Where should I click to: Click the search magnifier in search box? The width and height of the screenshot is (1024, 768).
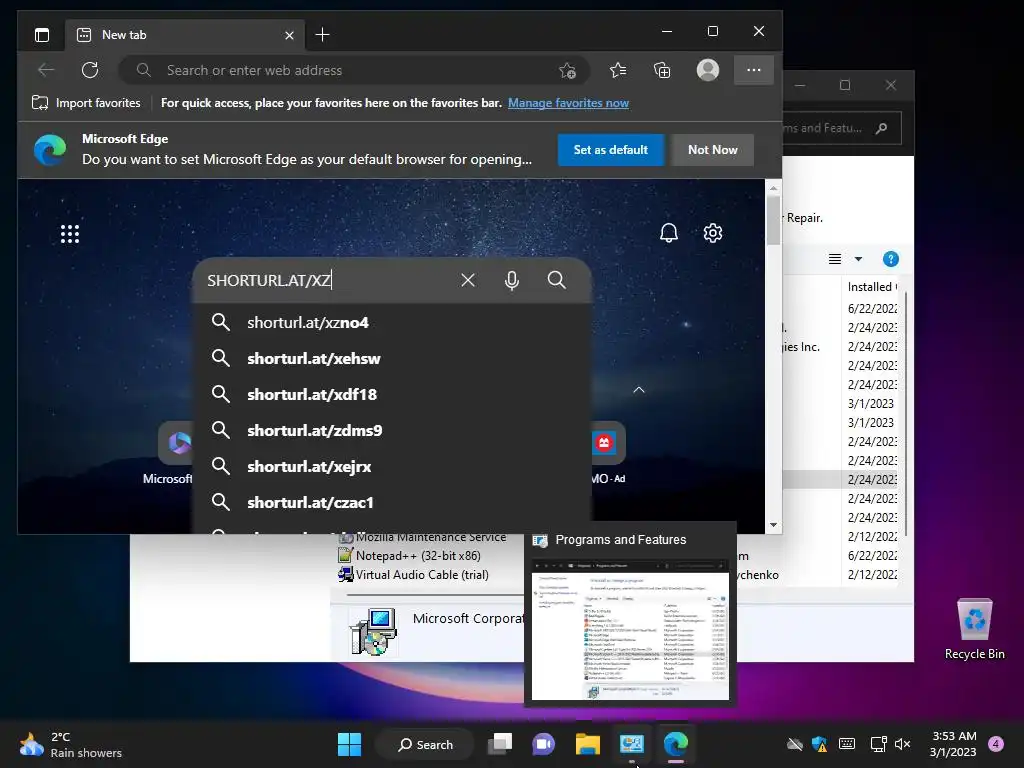pyautogui.click(x=556, y=280)
